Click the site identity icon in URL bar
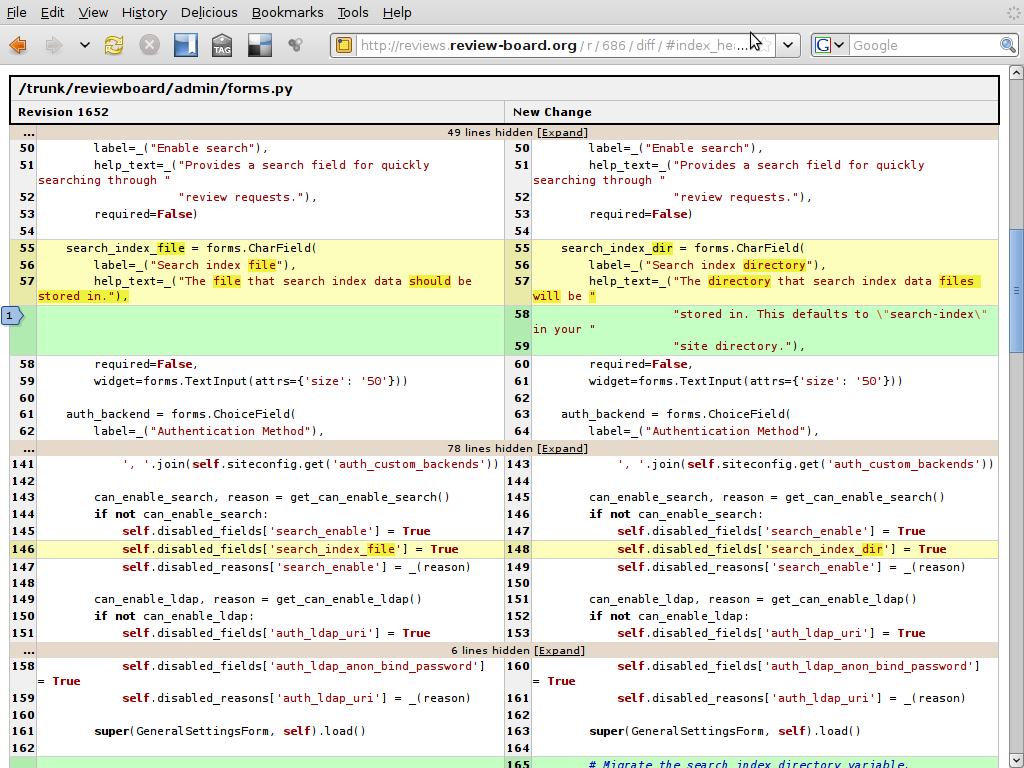Image resolution: width=1024 pixels, height=768 pixels. (x=343, y=45)
